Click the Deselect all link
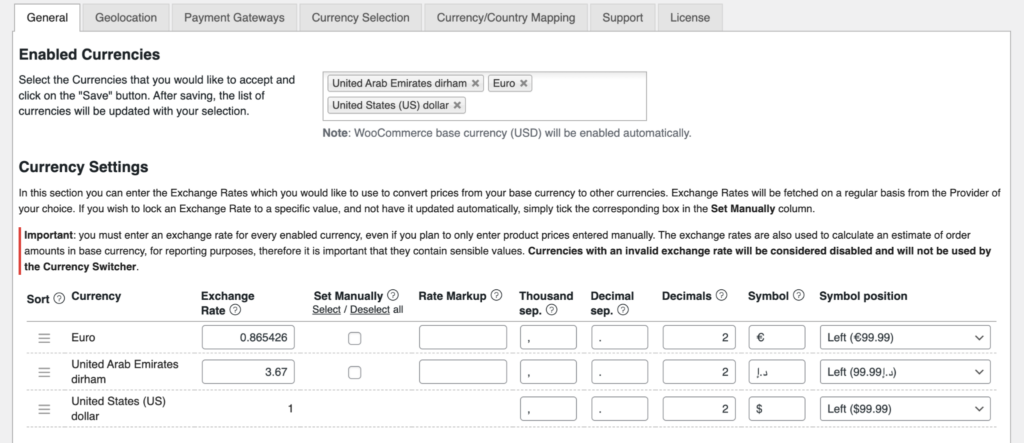This screenshot has width=1024, height=443. (371, 310)
